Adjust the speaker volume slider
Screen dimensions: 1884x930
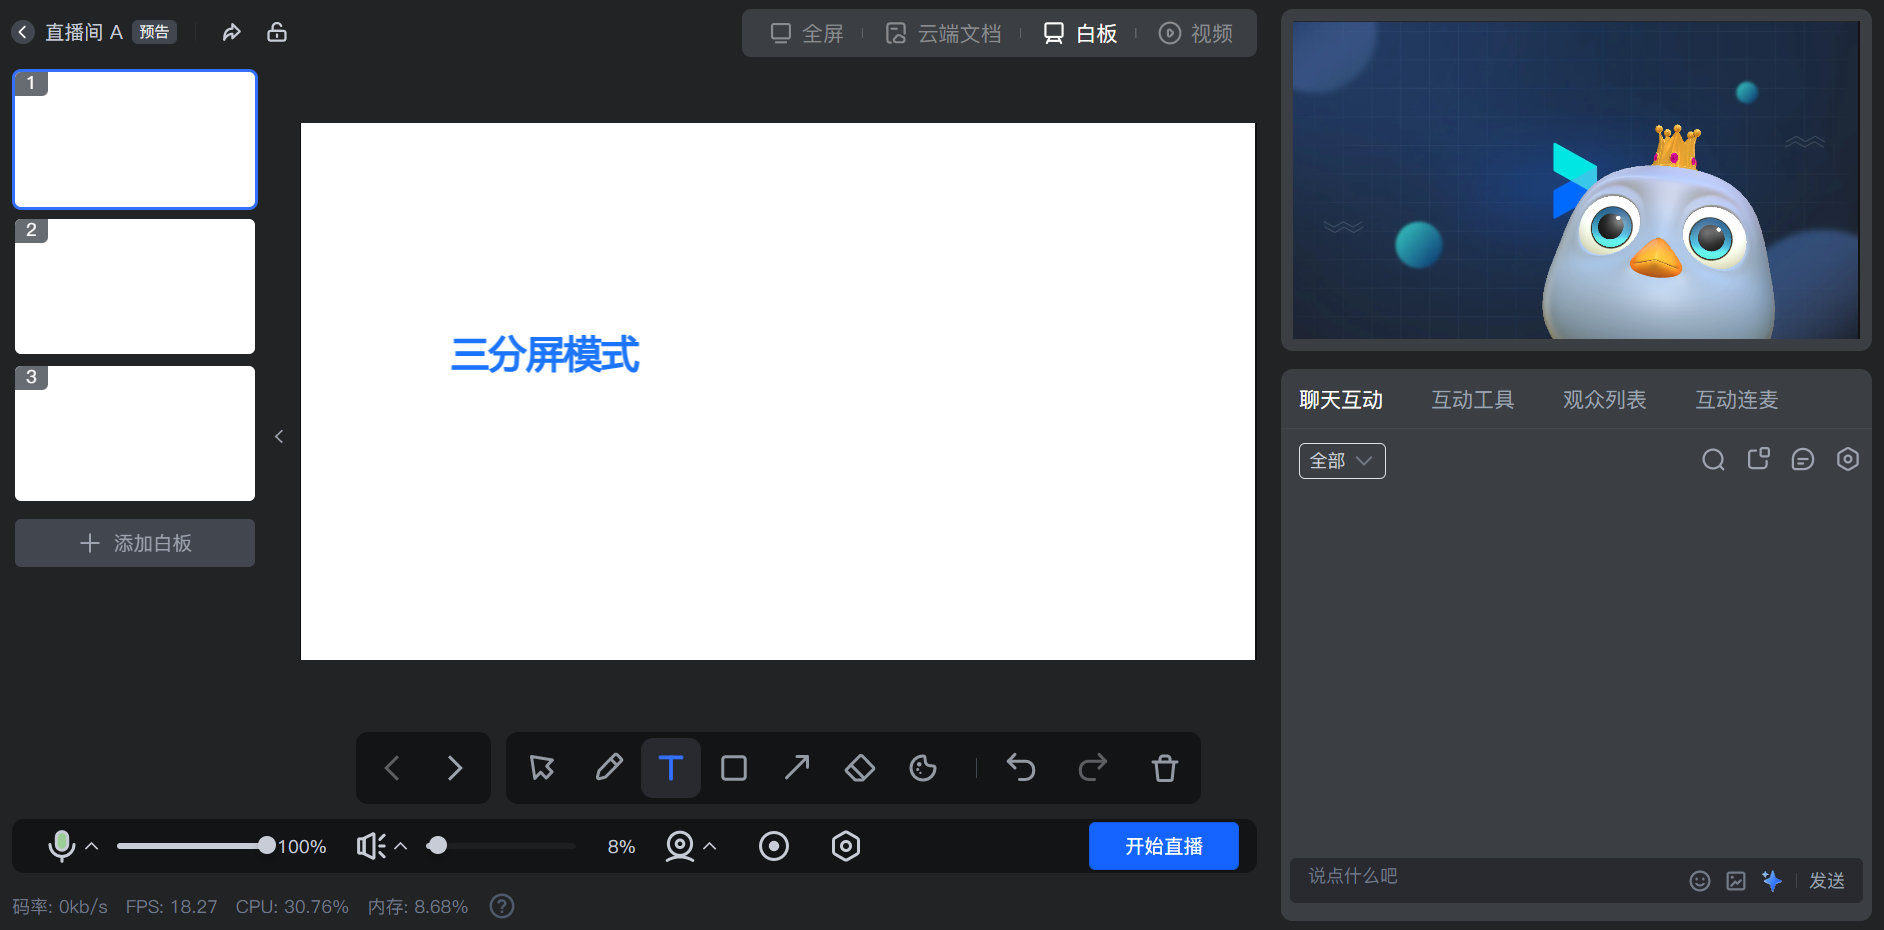pos(501,846)
